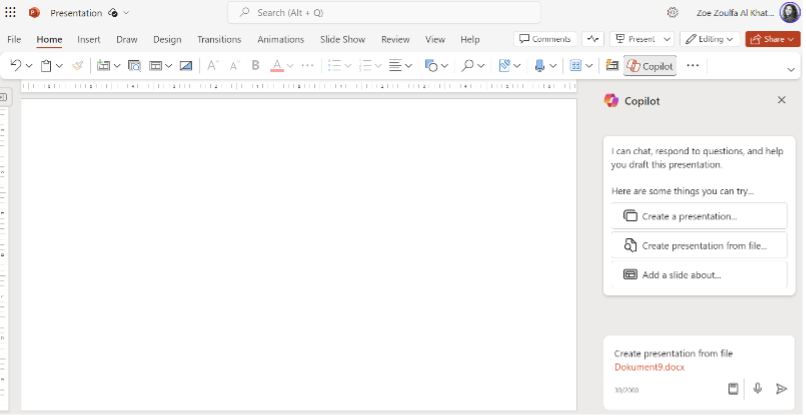Image resolution: width=806 pixels, height=418 pixels.
Task: Click the Catch up activity icon
Action: 593,39
